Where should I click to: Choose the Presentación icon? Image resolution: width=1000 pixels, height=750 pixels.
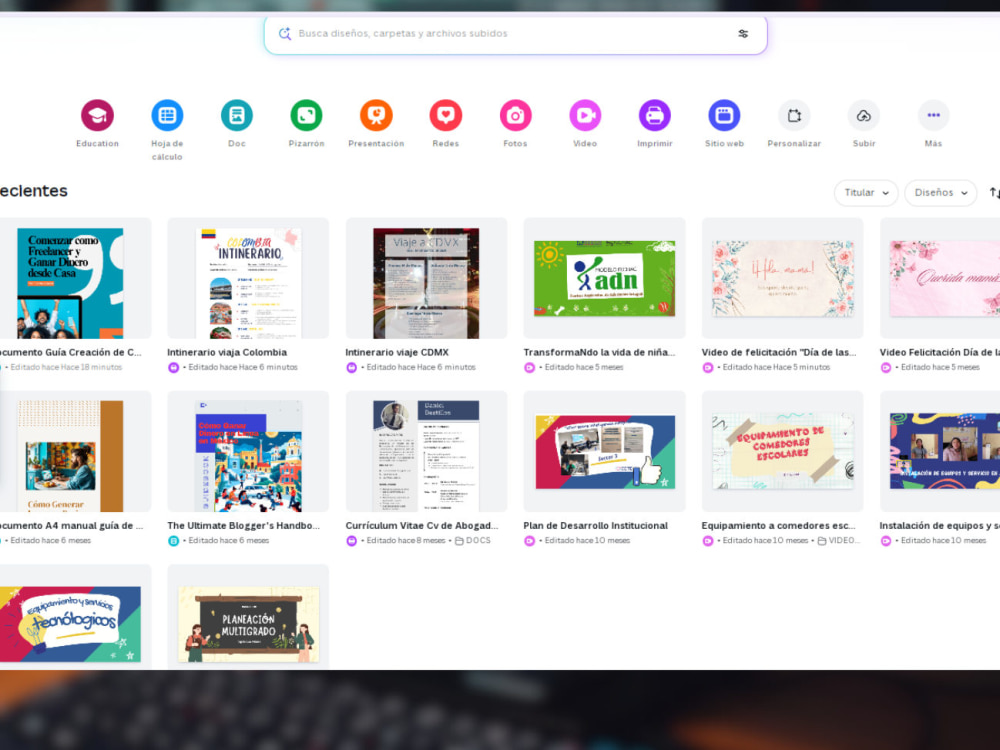point(376,115)
